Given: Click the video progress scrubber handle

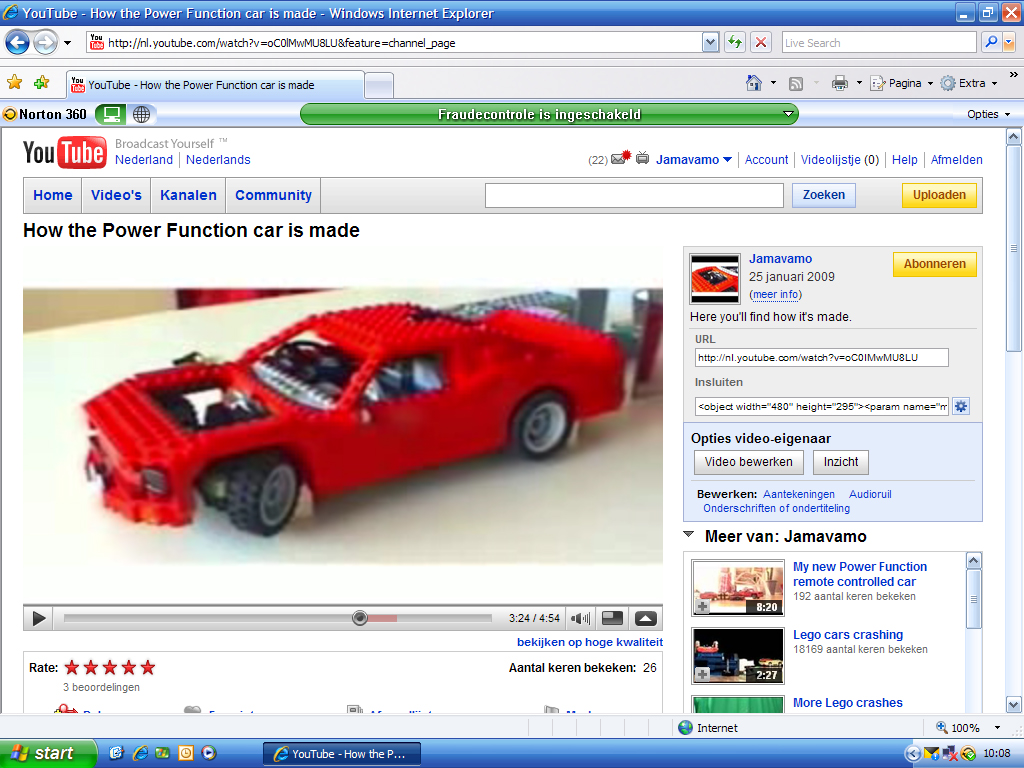Looking at the screenshot, I should [x=360, y=618].
